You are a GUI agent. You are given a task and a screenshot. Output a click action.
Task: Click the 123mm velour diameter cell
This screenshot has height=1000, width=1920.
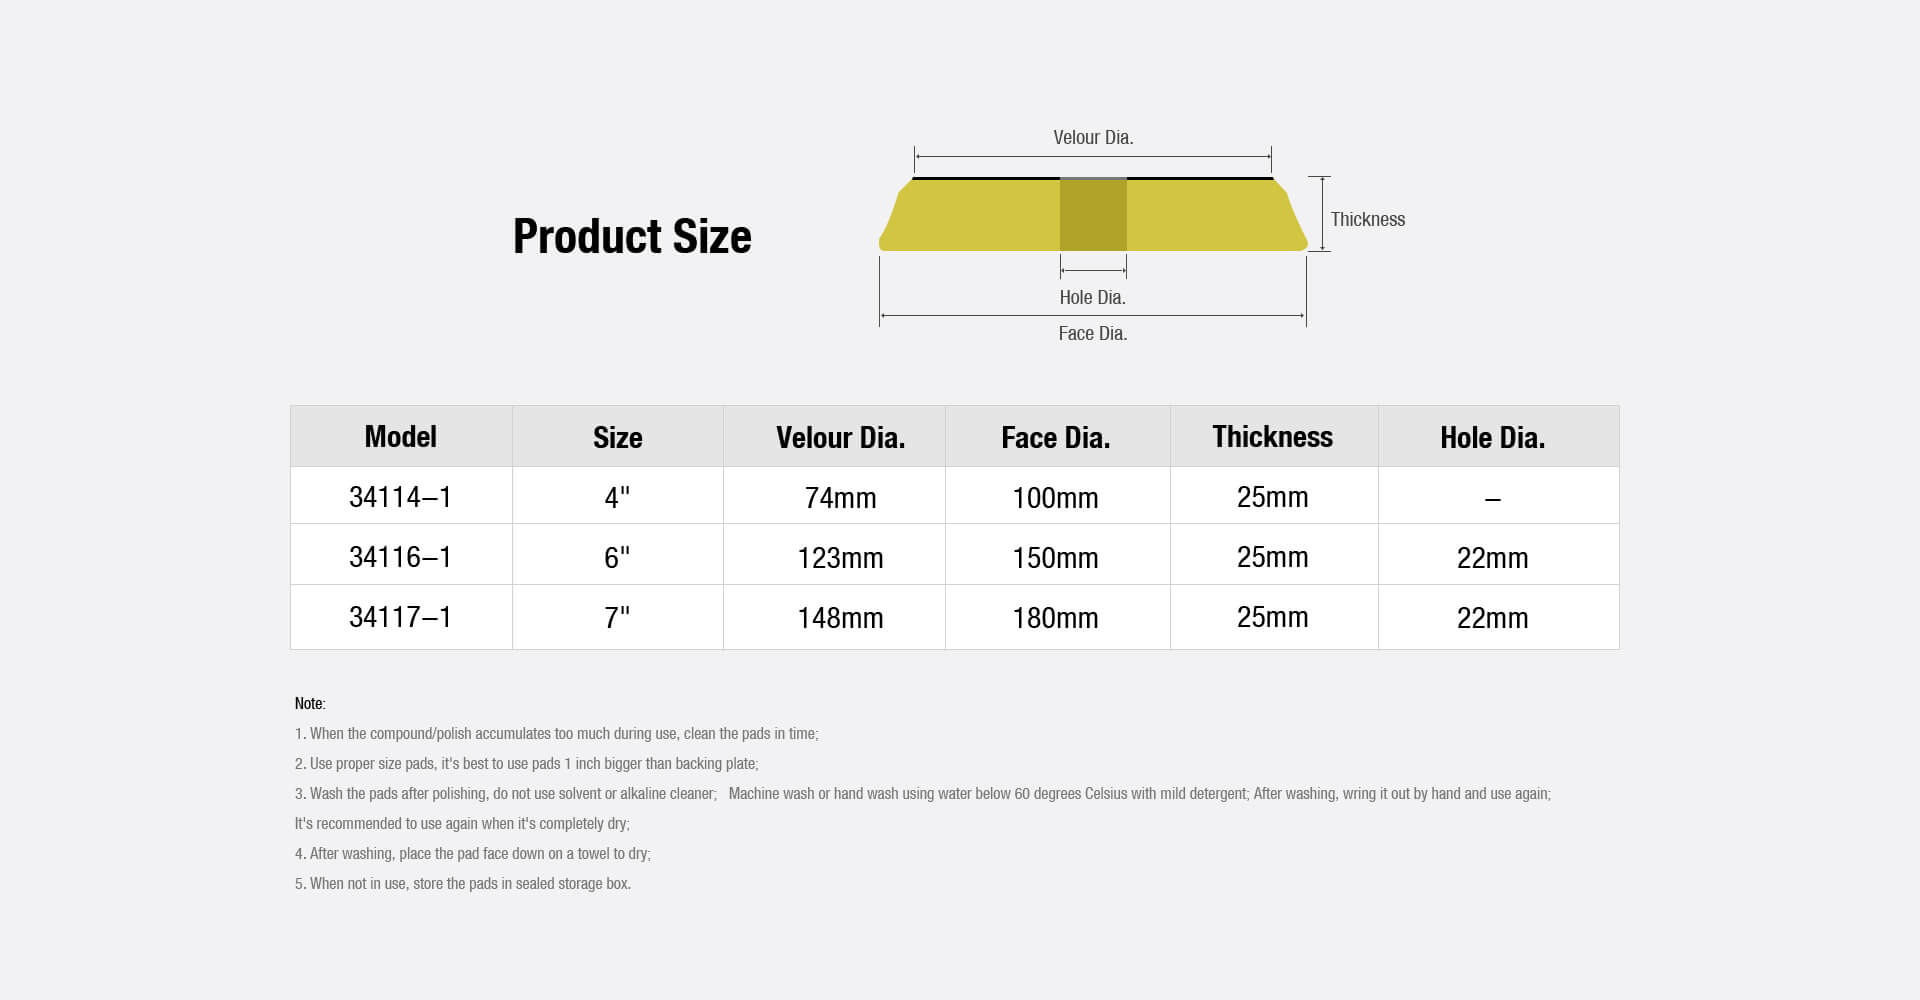840,558
